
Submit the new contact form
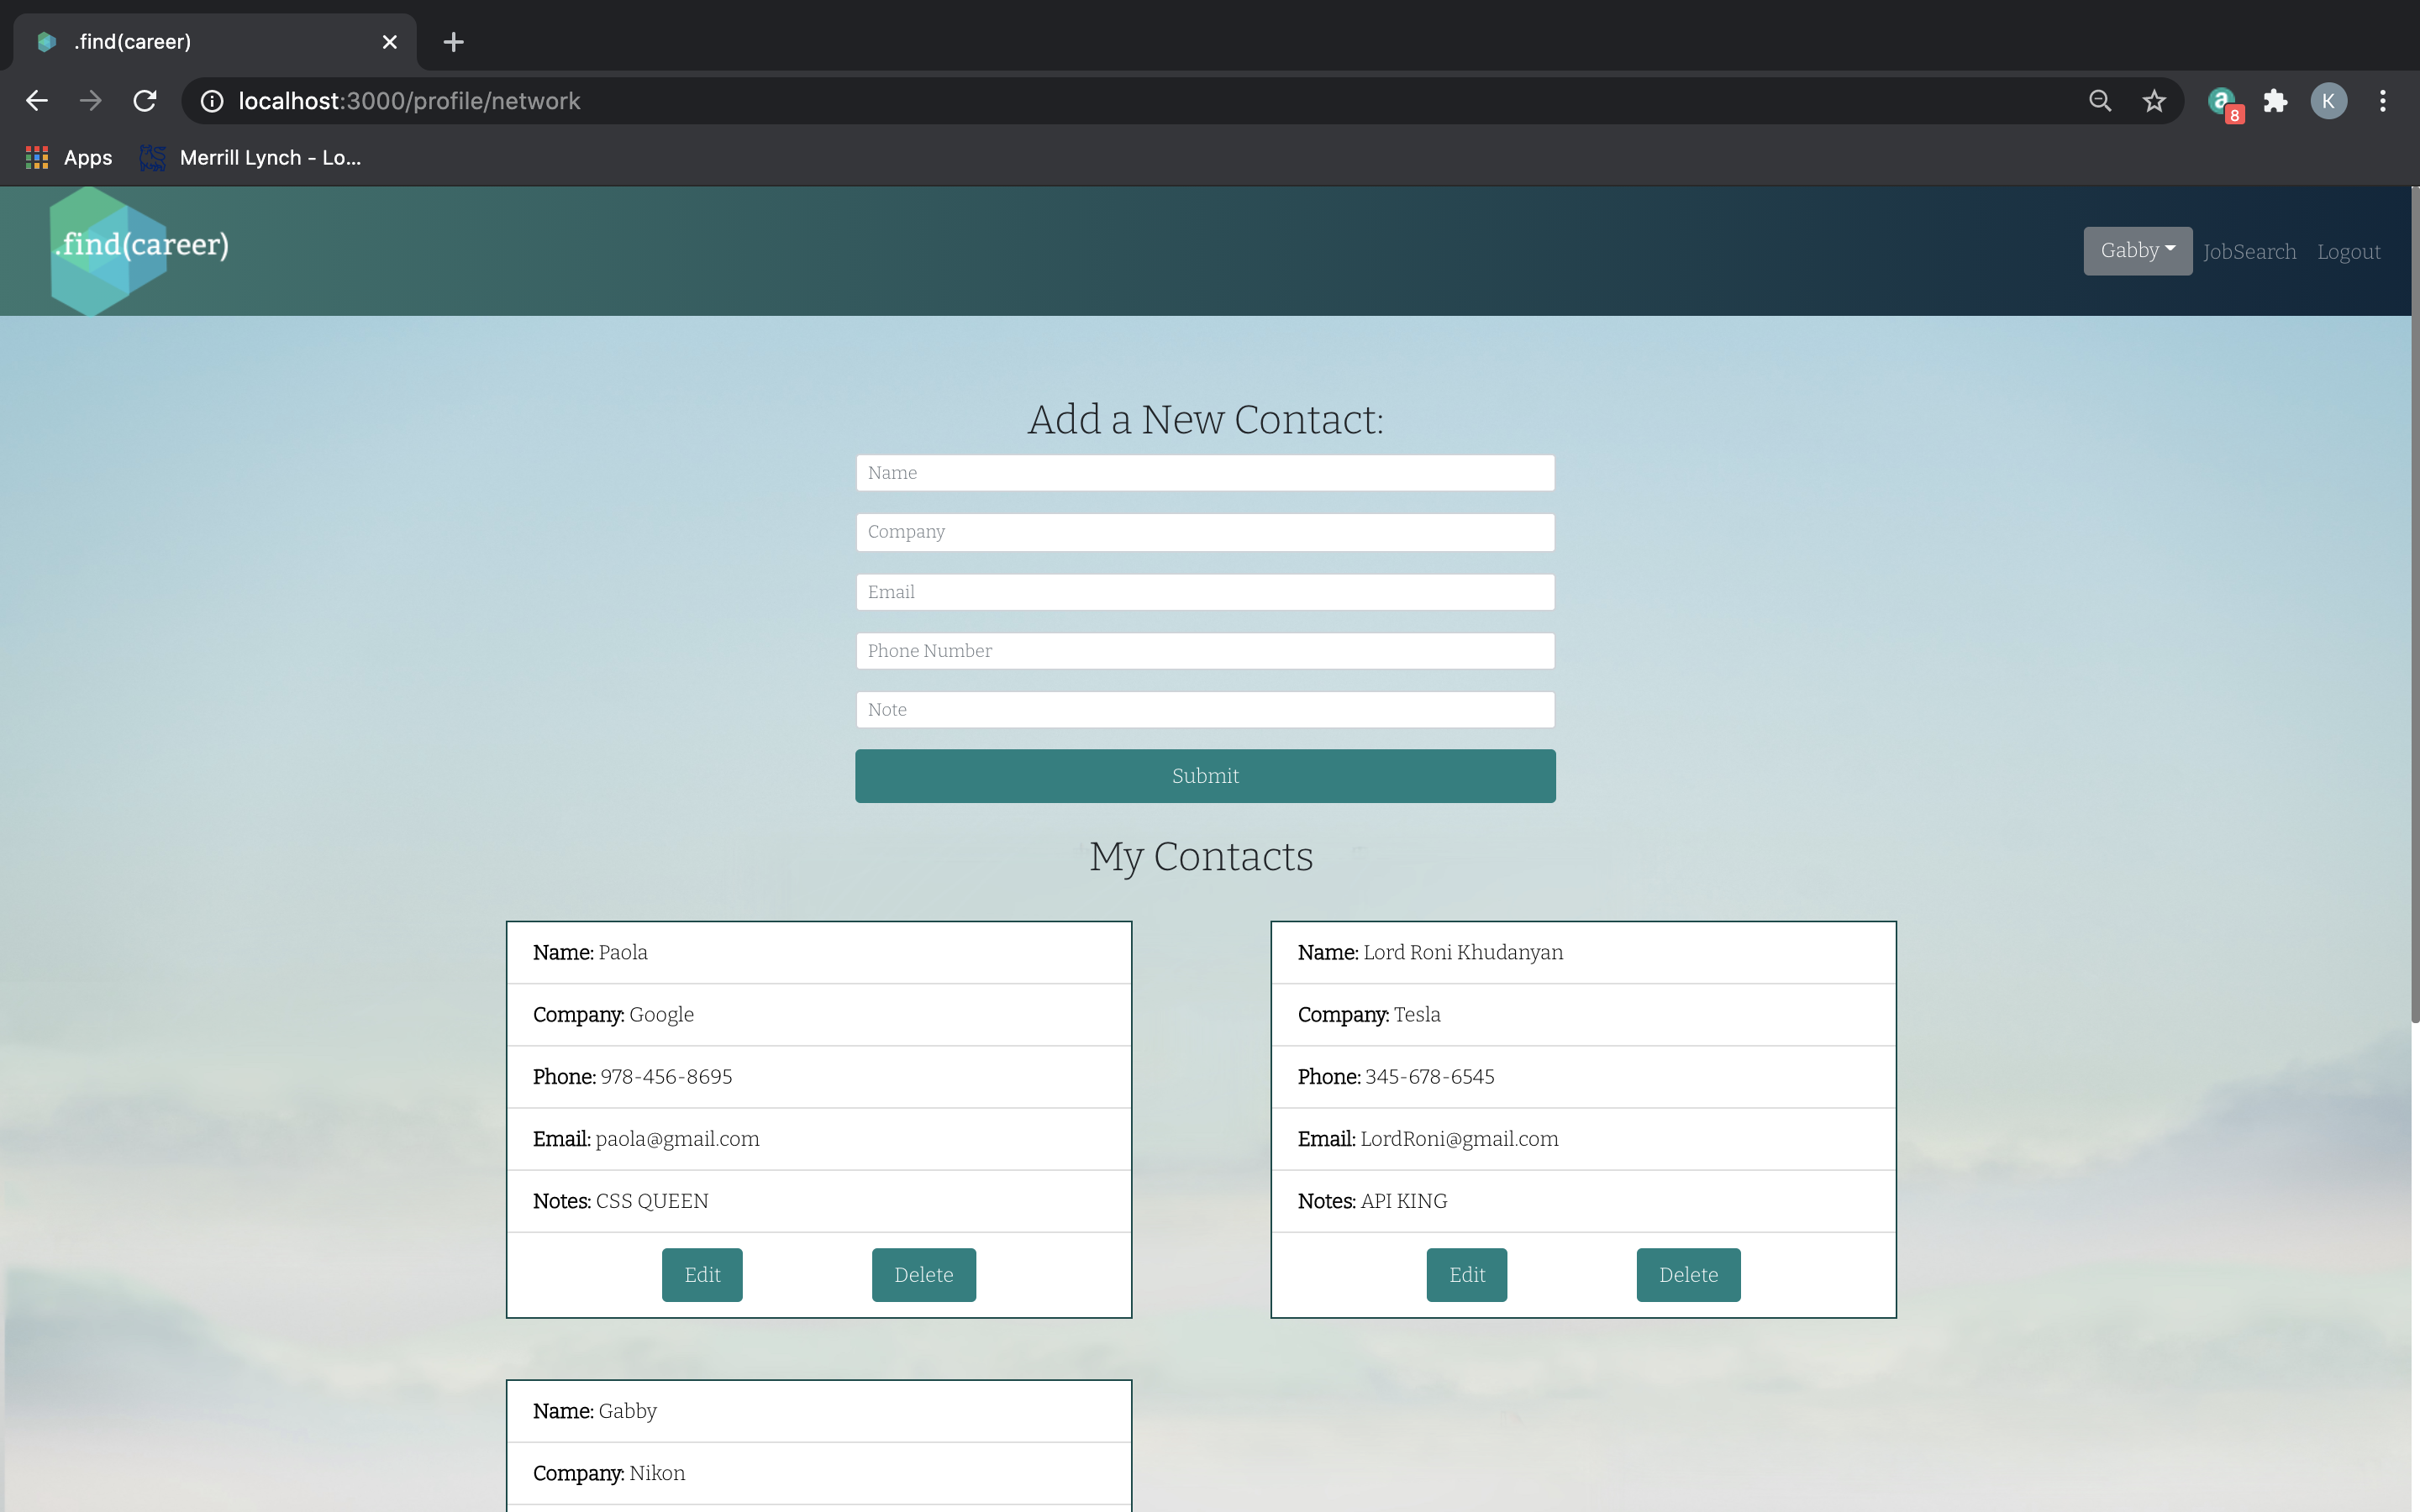pyautogui.click(x=1205, y=776)
